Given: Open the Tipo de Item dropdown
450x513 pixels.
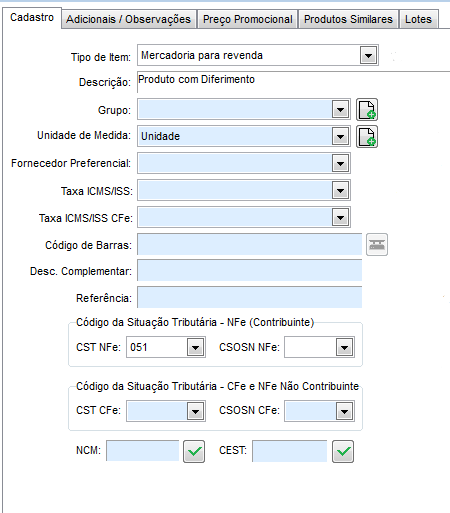Looking at the screenshot, I should 368,55.
